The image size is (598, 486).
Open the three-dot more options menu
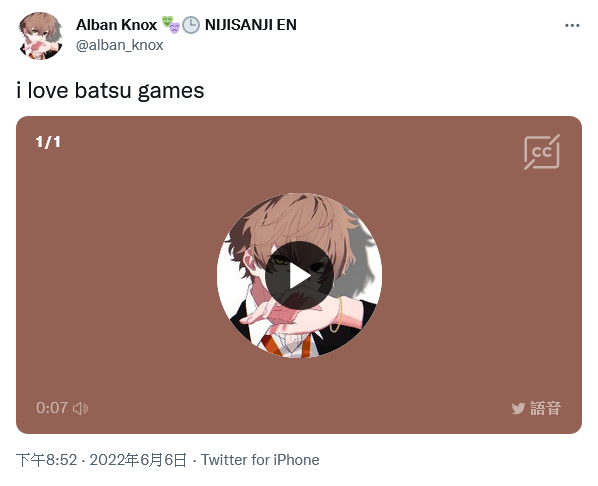click(x=572, y=26)
